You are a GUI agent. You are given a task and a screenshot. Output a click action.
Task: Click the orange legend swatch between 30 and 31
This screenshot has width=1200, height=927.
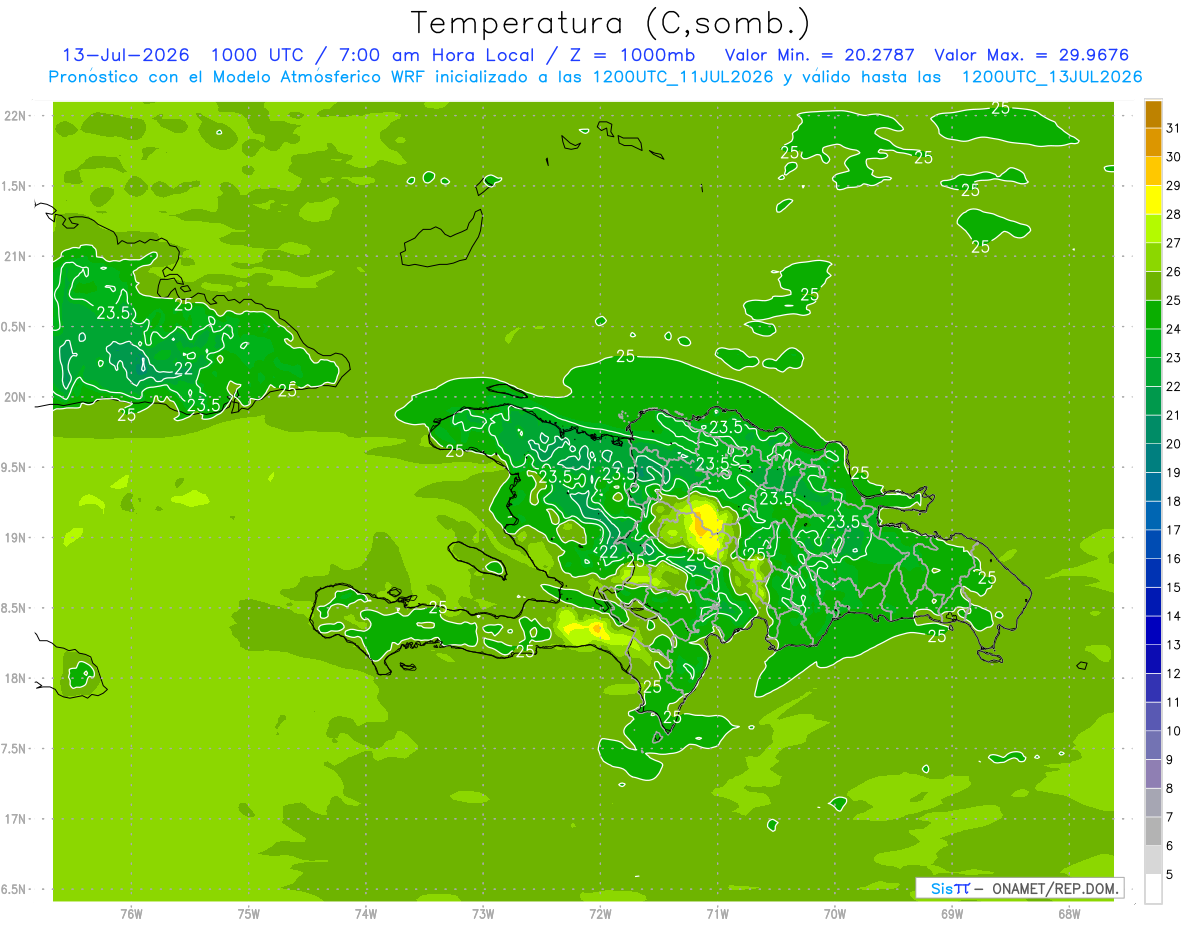click(1153, 143)
